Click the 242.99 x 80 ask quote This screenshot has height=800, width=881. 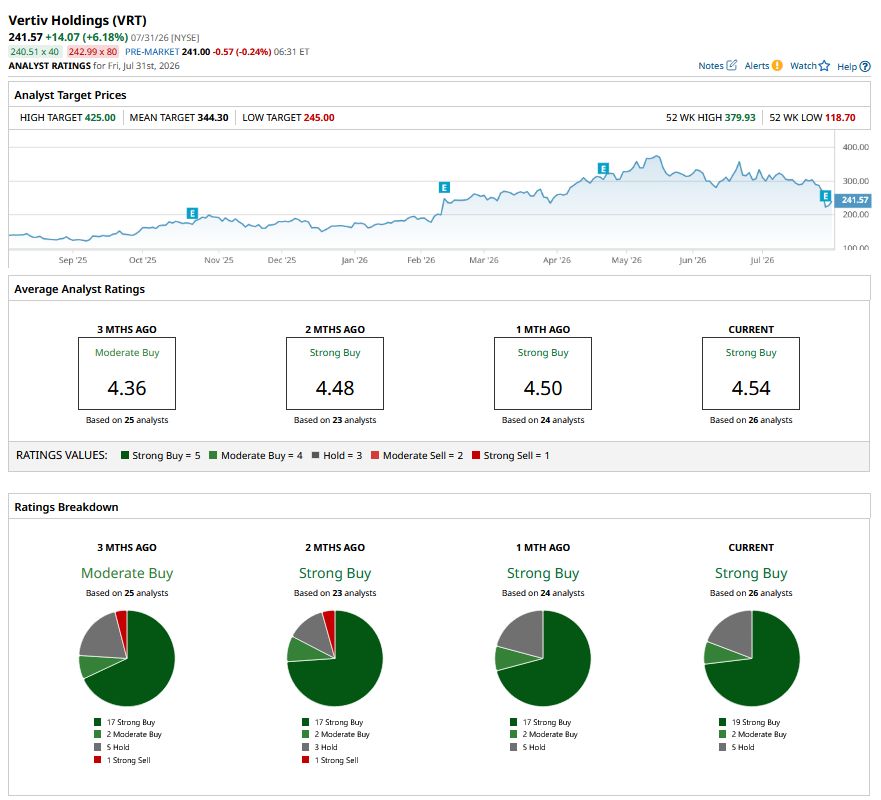click(x=93, y=52)
